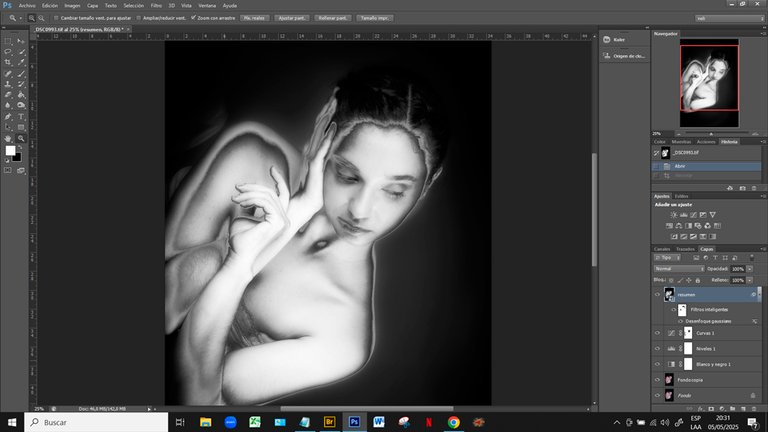The height and width of the screenshot is (432, 768).
Task: Open Historia panel flyout menu
Action: pyautogui.click(x=763, y=142)
